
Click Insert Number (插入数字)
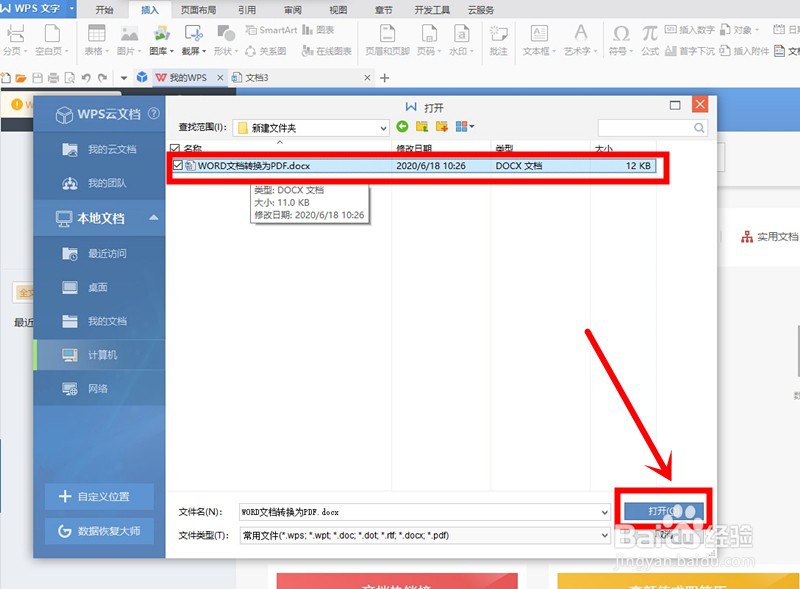coord(690,30)
